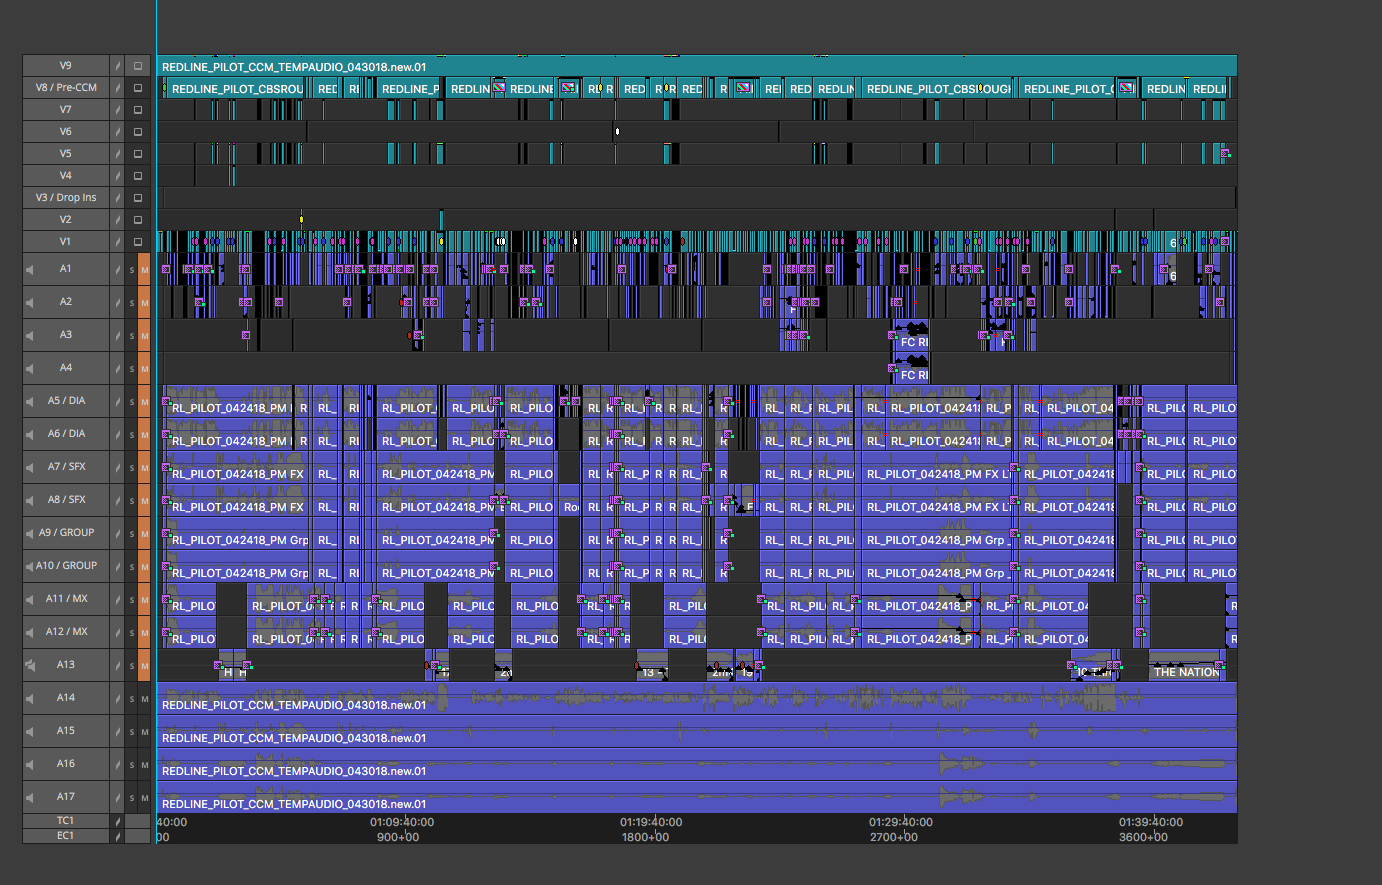This screenshot has width=1382, height=885.
Task: Toggle sync lock slash on V9
Action: (117, 66)
